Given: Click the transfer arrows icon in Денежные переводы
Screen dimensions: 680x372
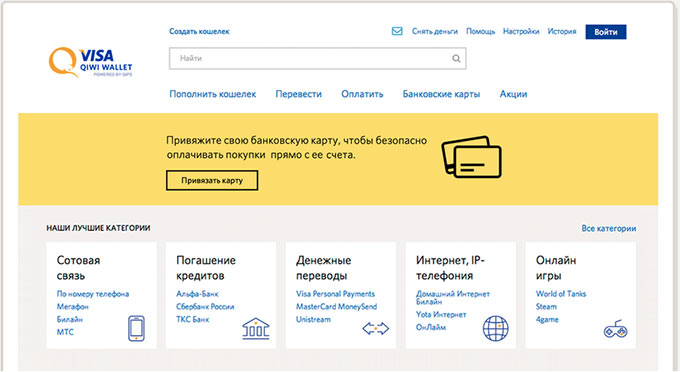Looking at the screenshot, I should tap(376, 329).
